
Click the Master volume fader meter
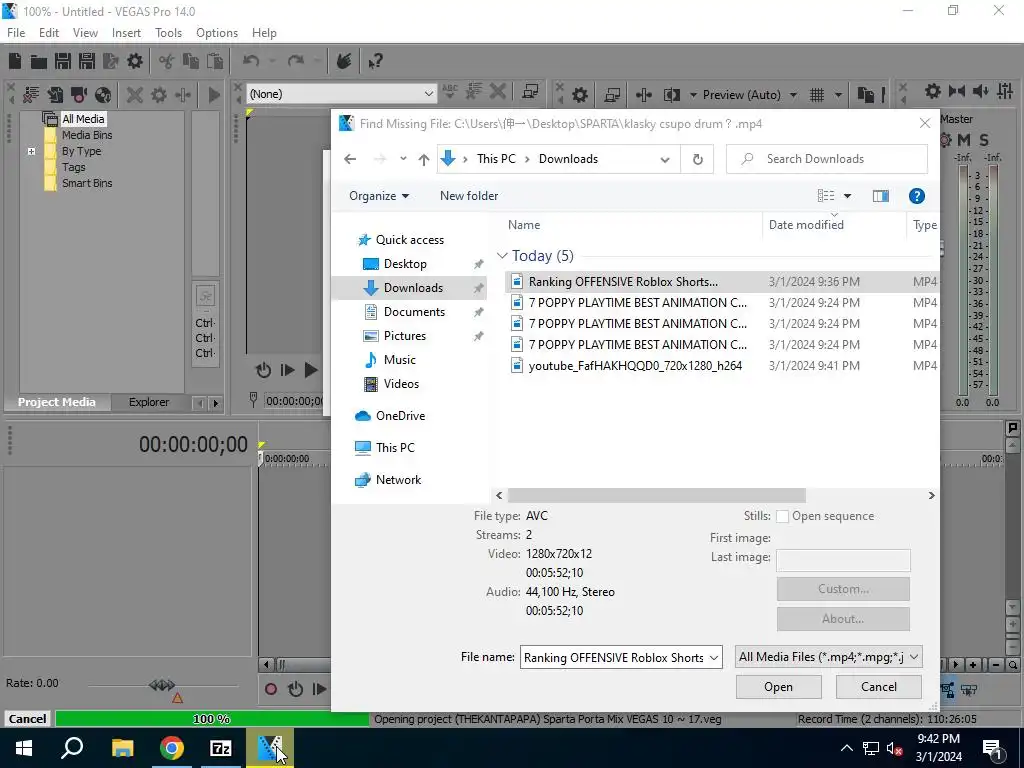[x=978, y=279]
